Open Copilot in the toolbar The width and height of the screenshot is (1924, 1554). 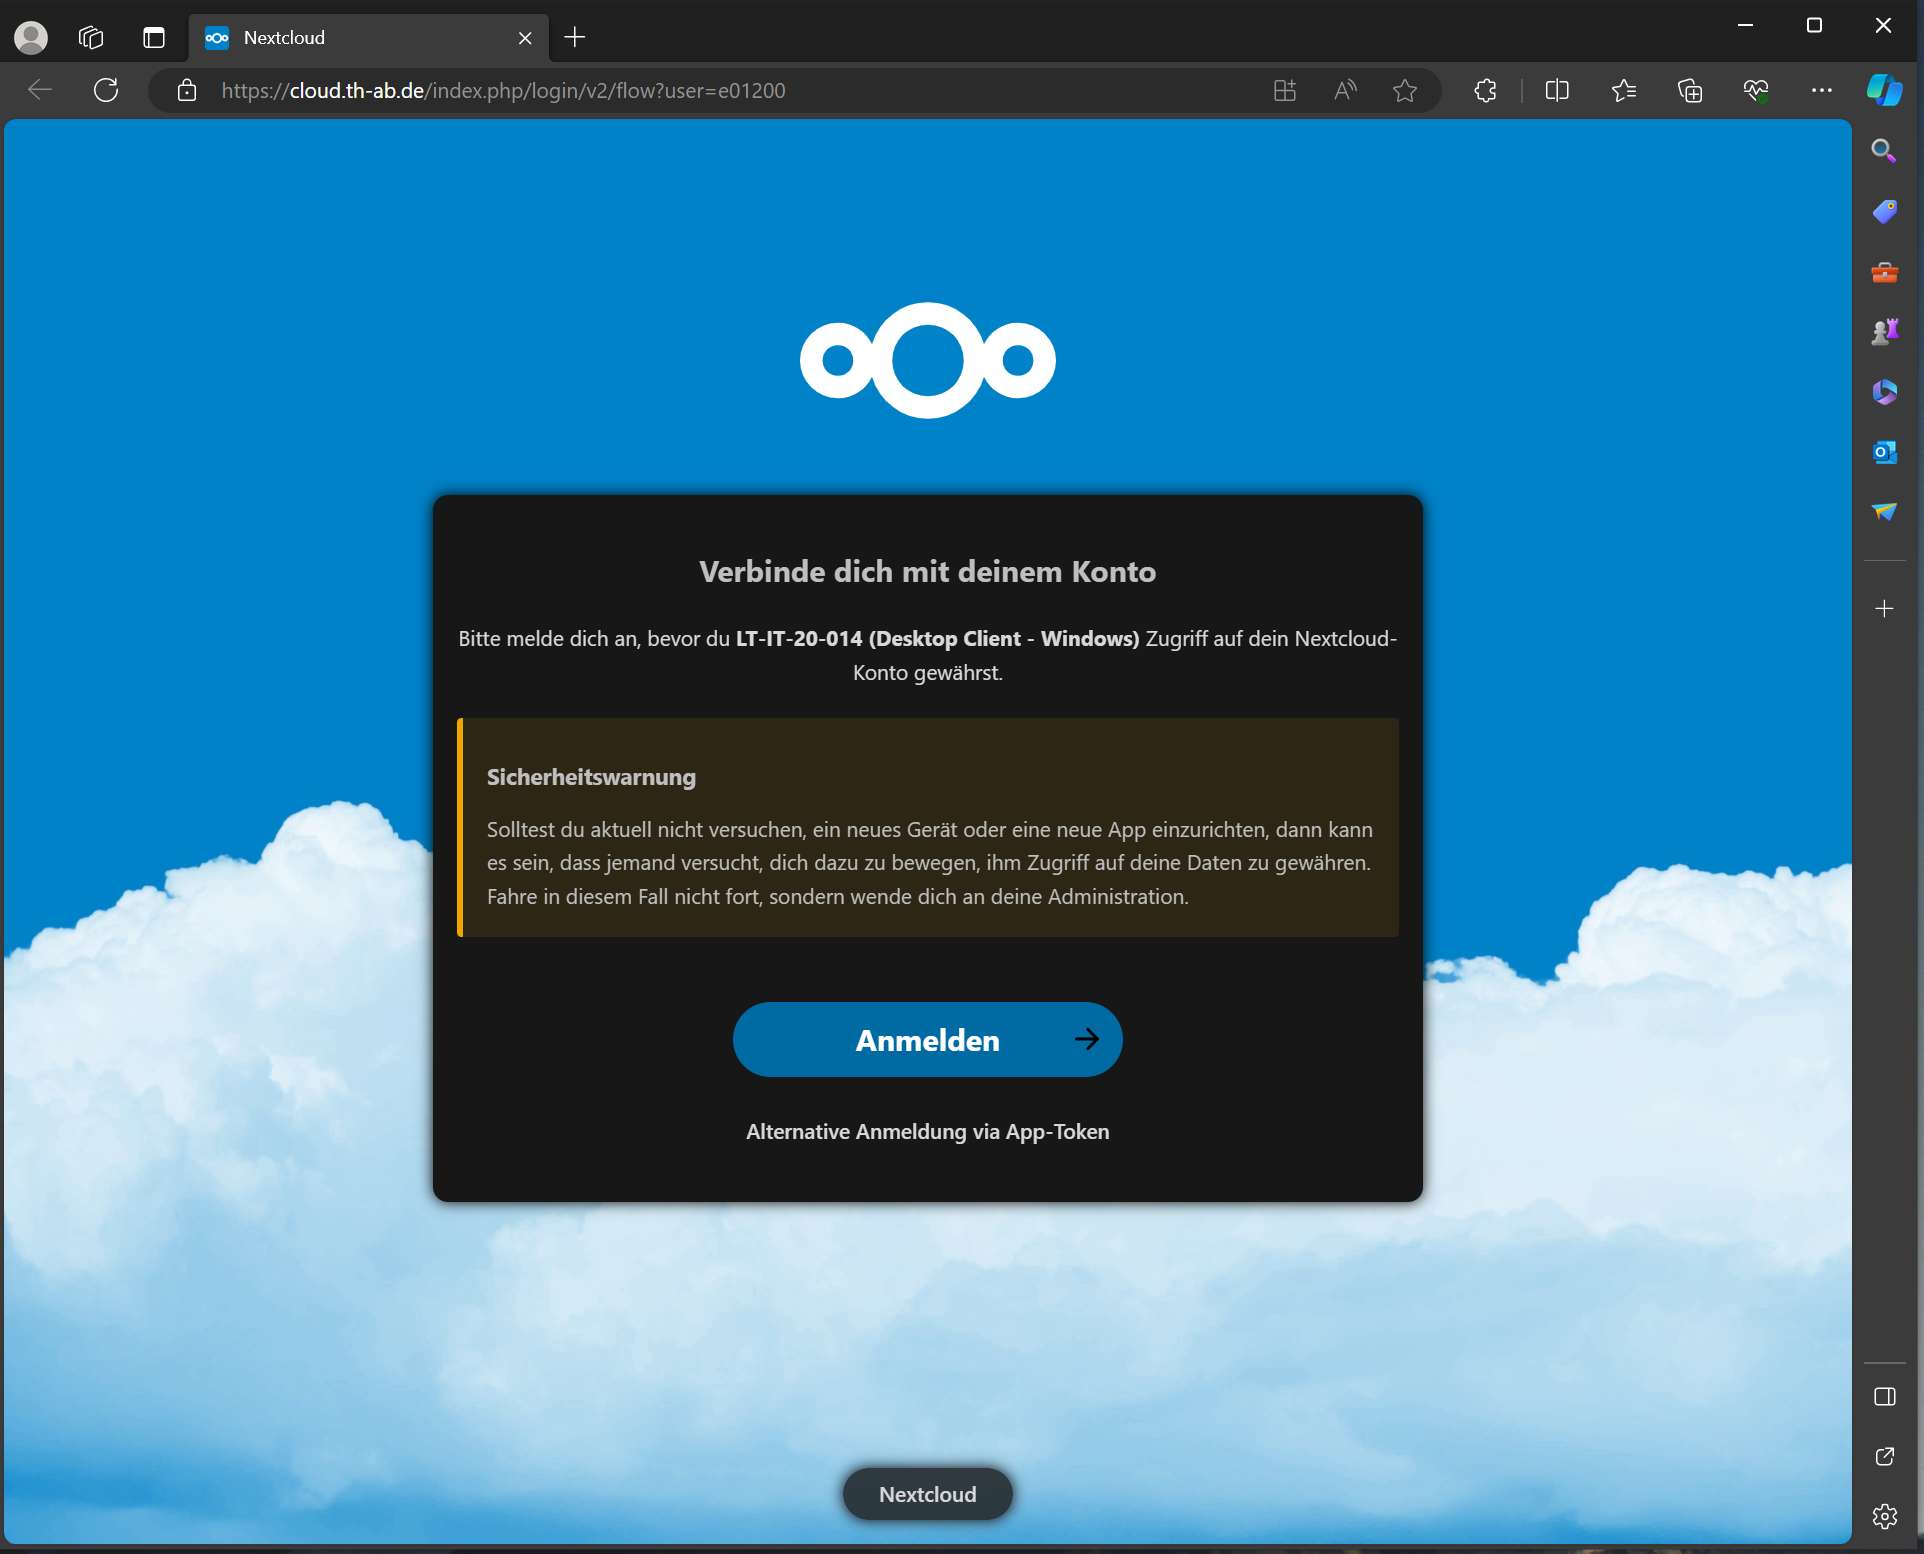click(x=1885, y=91)
